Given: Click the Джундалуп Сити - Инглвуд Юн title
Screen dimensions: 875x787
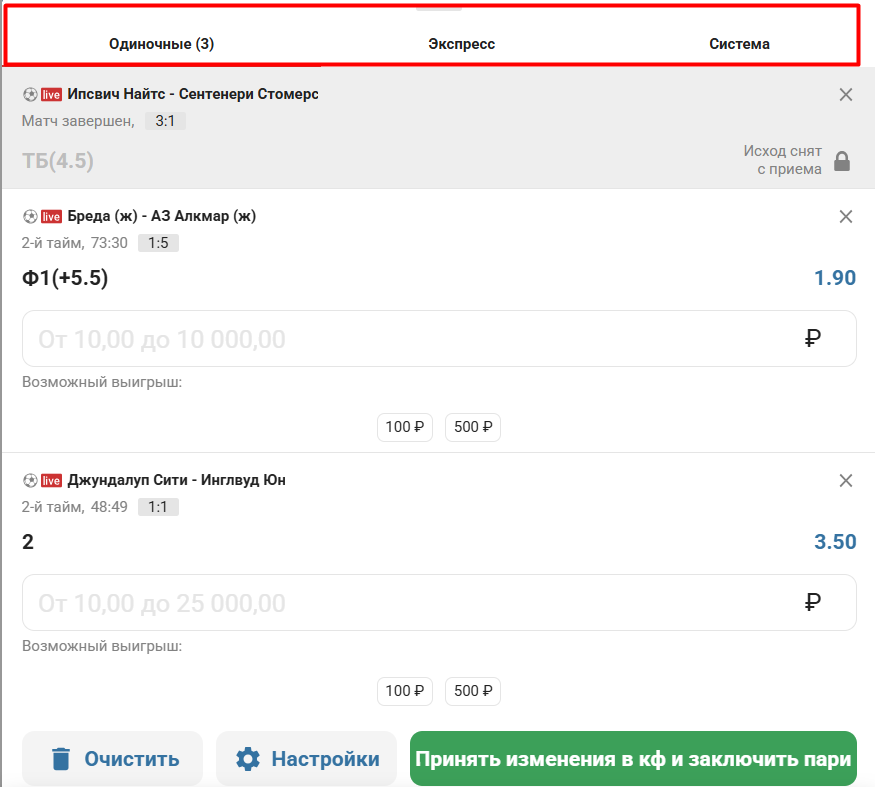Looking at the screenshot, I should tap(176, 480).
